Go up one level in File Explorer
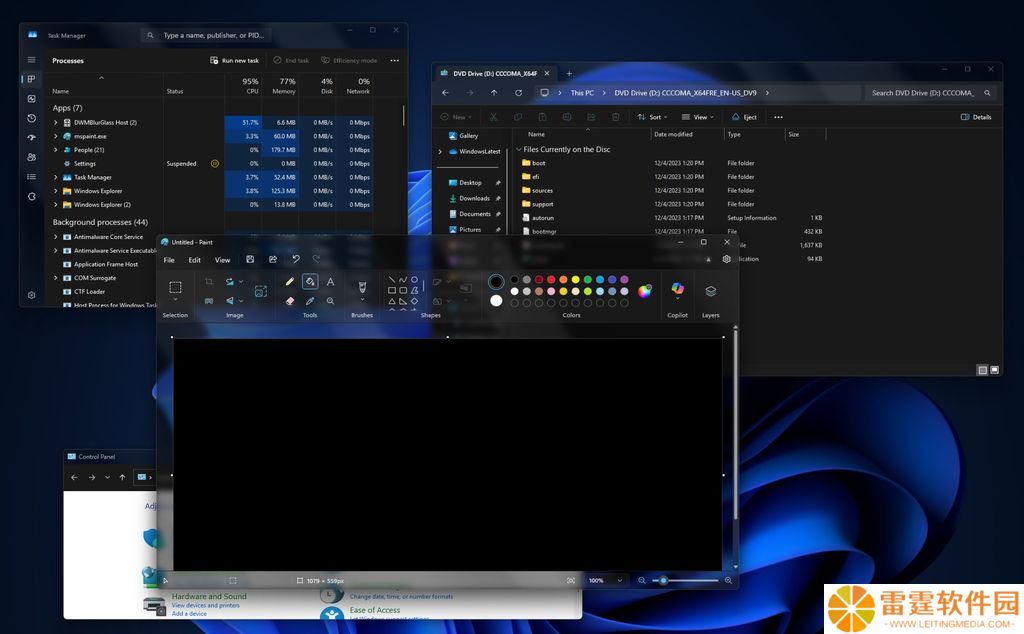 [x=494, y=93]
